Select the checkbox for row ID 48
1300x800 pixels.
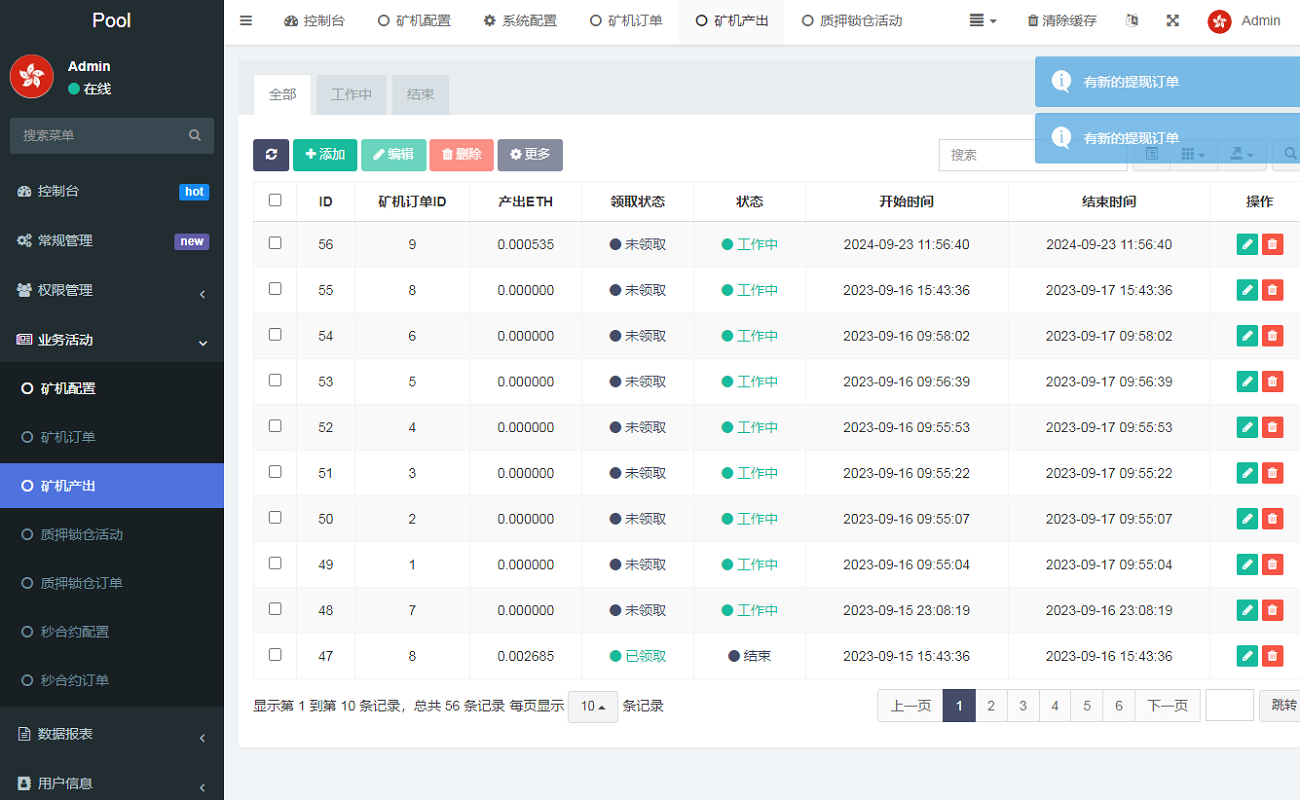coord(275,609)
